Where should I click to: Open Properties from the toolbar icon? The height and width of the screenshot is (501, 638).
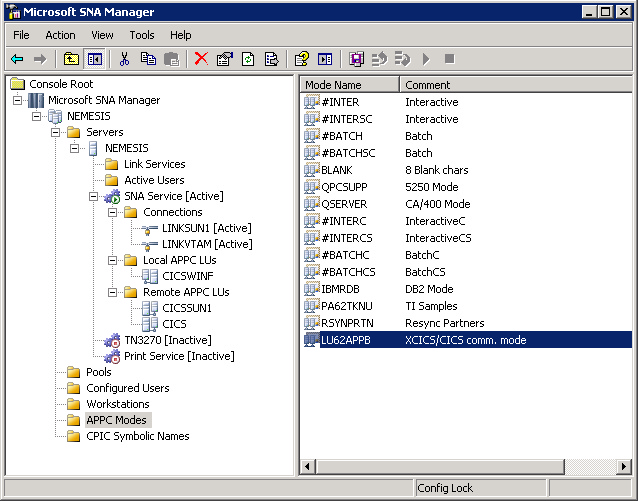[224, 59]
